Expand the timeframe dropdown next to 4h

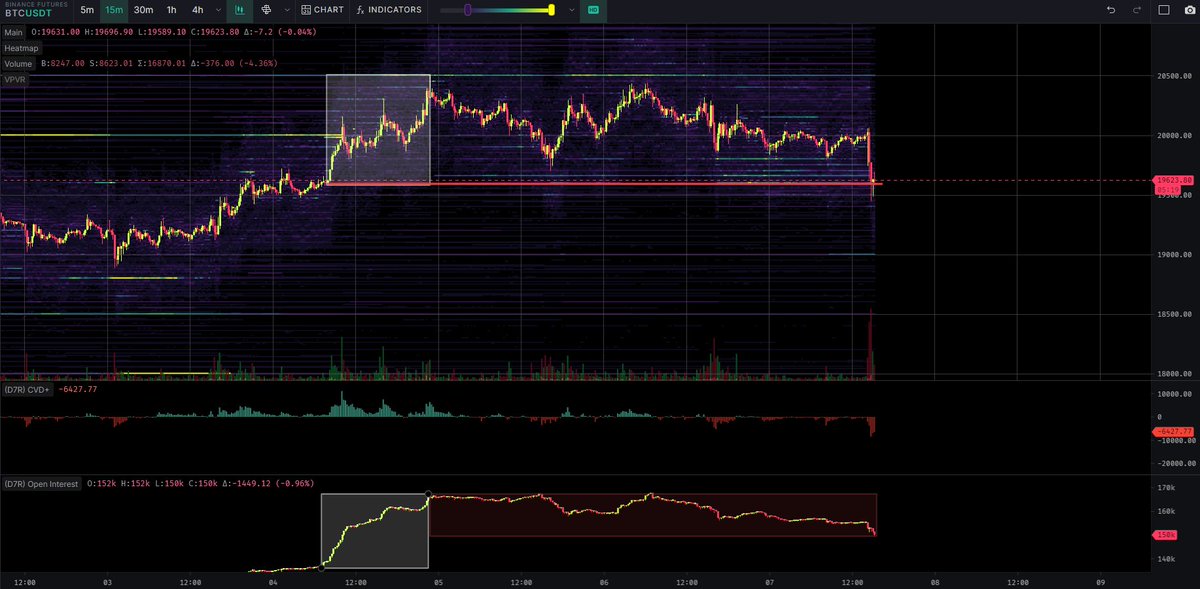pos(217,10)
